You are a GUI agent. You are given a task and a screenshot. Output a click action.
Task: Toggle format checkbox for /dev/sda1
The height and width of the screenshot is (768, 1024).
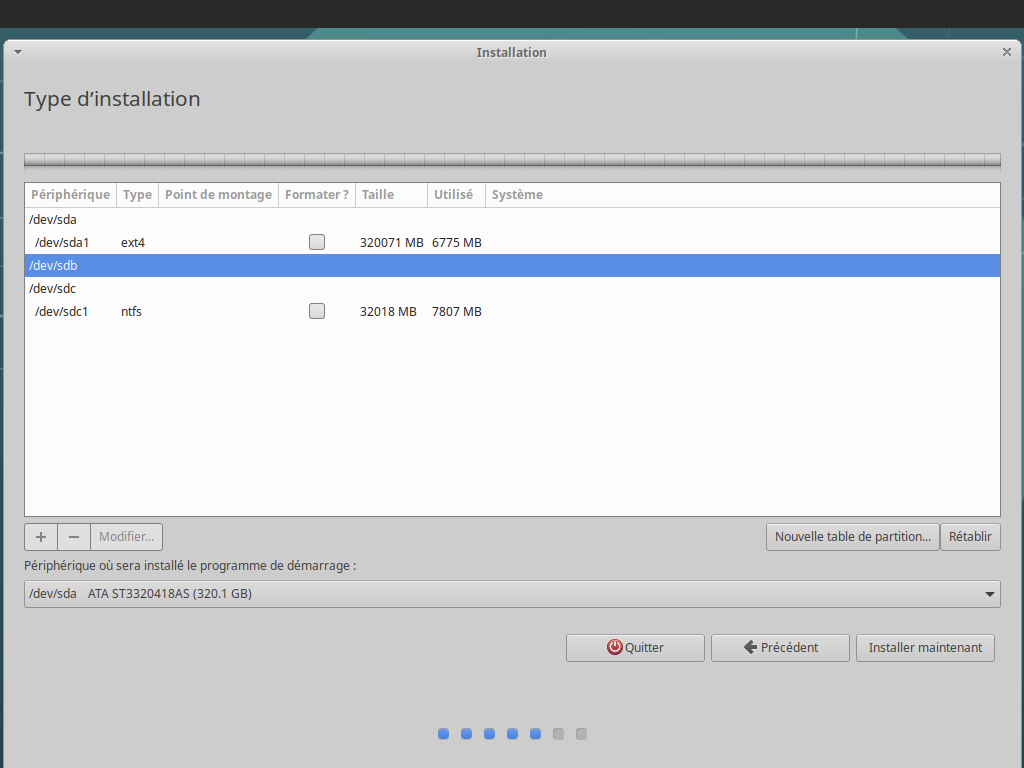click(317, 242)
